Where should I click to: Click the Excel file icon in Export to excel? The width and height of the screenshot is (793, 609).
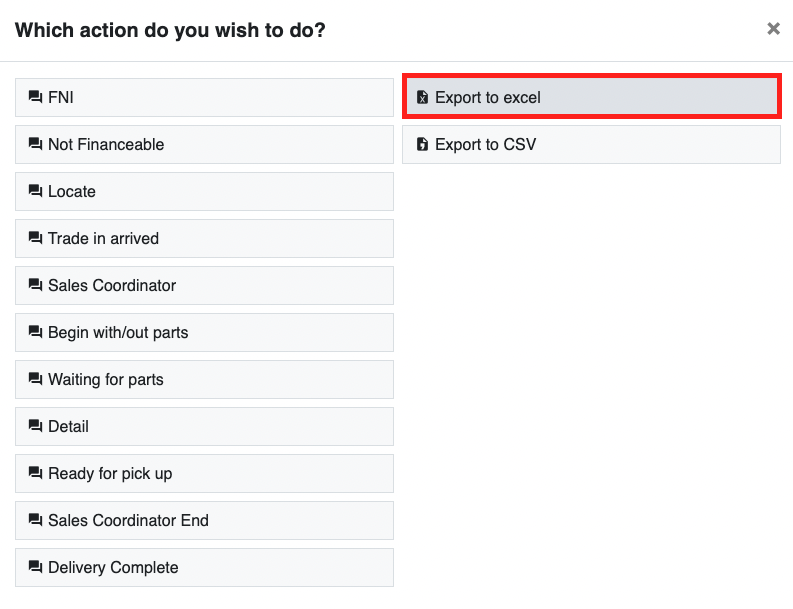coord(422,97)
